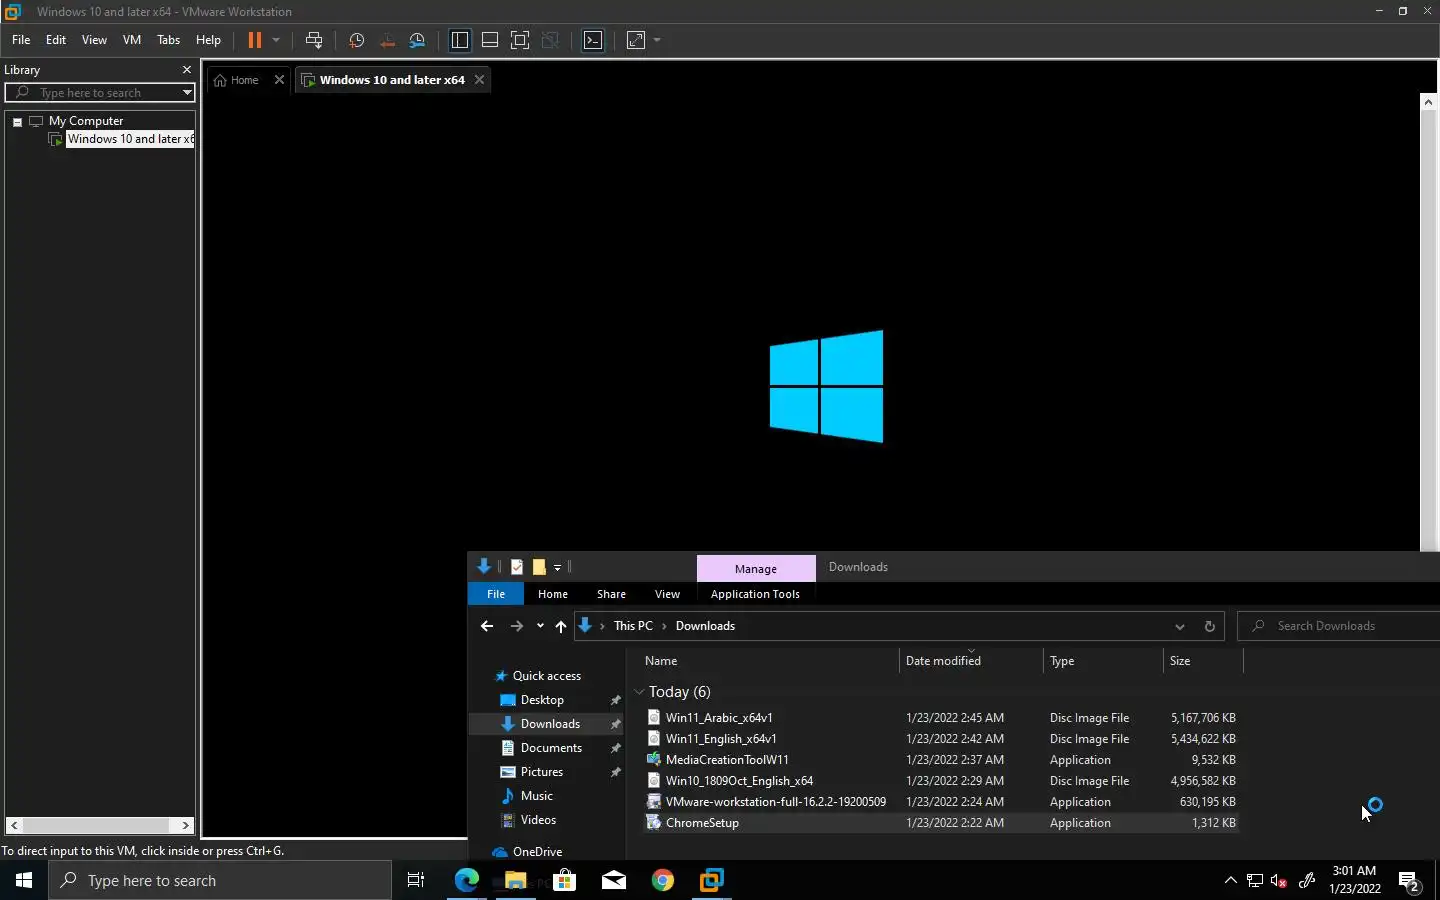The image size is (1440, 900).
Task: Toggle the thumbnail bar icon
Action: click(490, 40)
